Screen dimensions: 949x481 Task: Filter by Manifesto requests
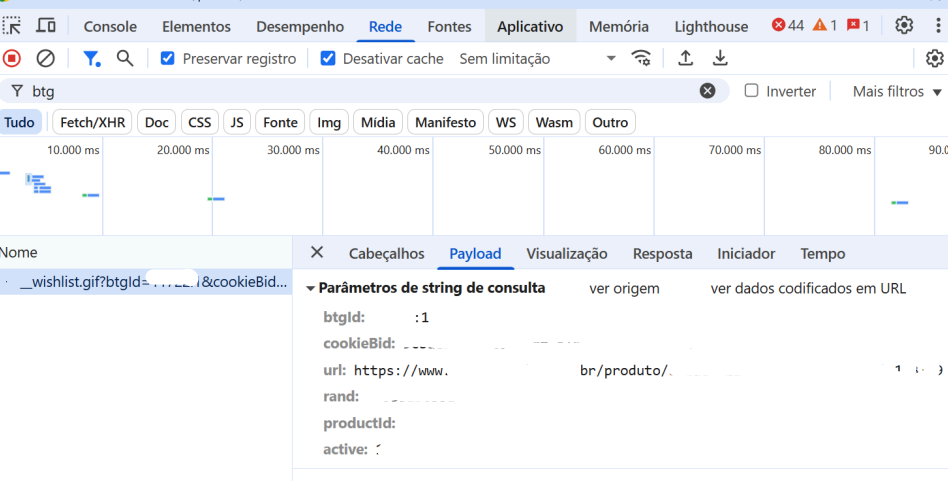[445, 122]
